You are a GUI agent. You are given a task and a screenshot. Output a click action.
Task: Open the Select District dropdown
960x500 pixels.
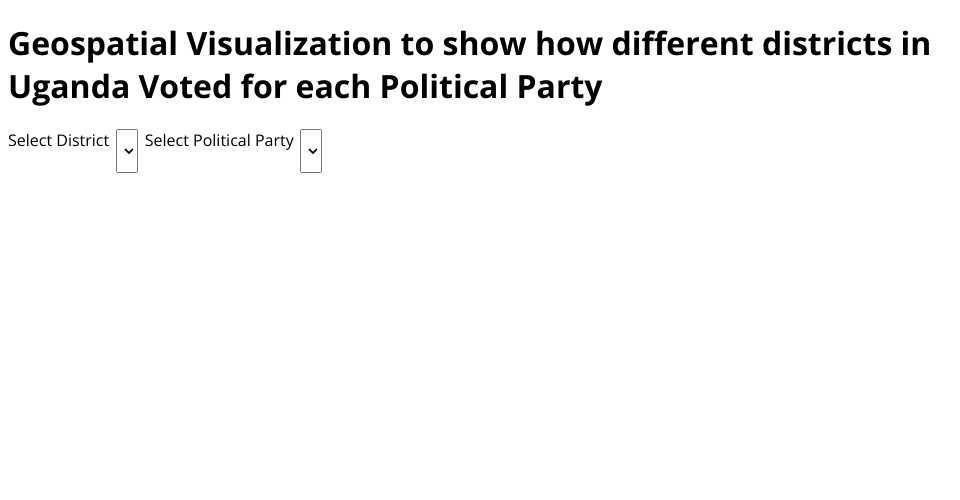click(127, 151)
